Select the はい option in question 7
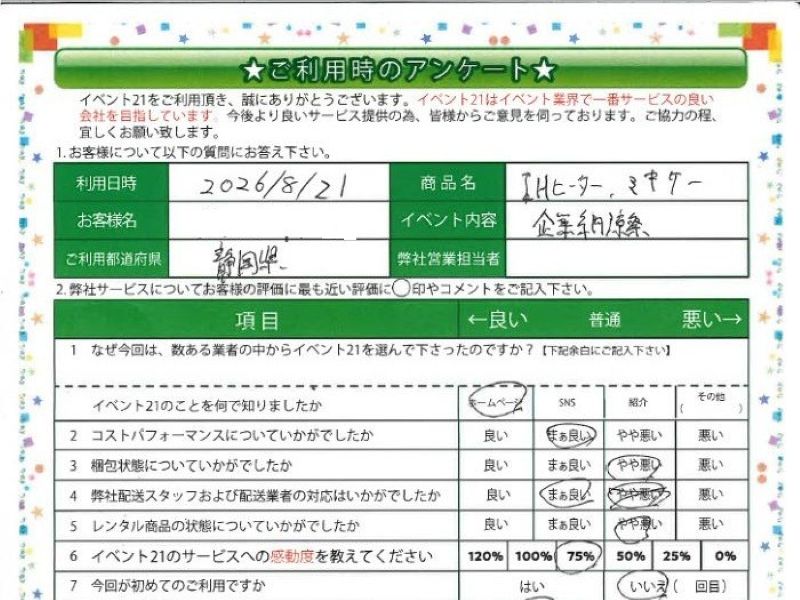The image size is (800, 600). (x=532, y=587)
